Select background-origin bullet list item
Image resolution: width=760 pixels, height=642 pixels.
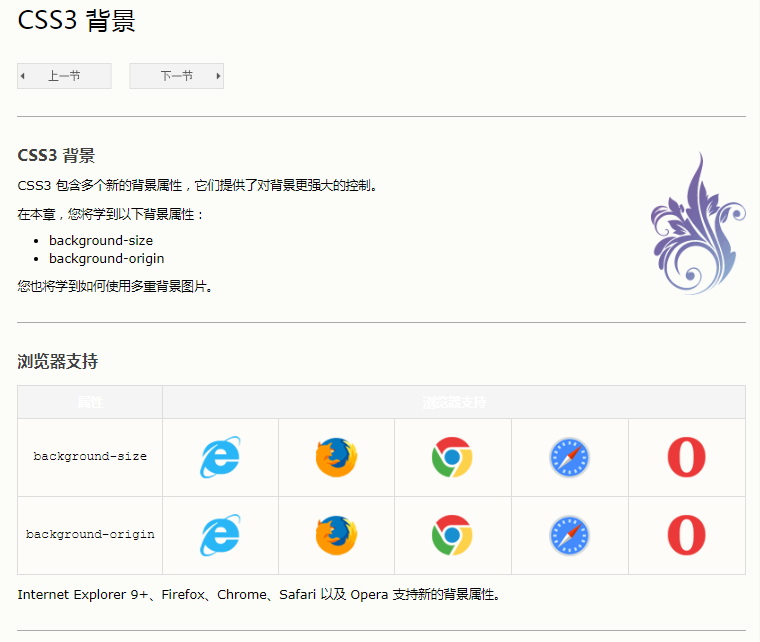pyautogui.click(x=107, y=258)
